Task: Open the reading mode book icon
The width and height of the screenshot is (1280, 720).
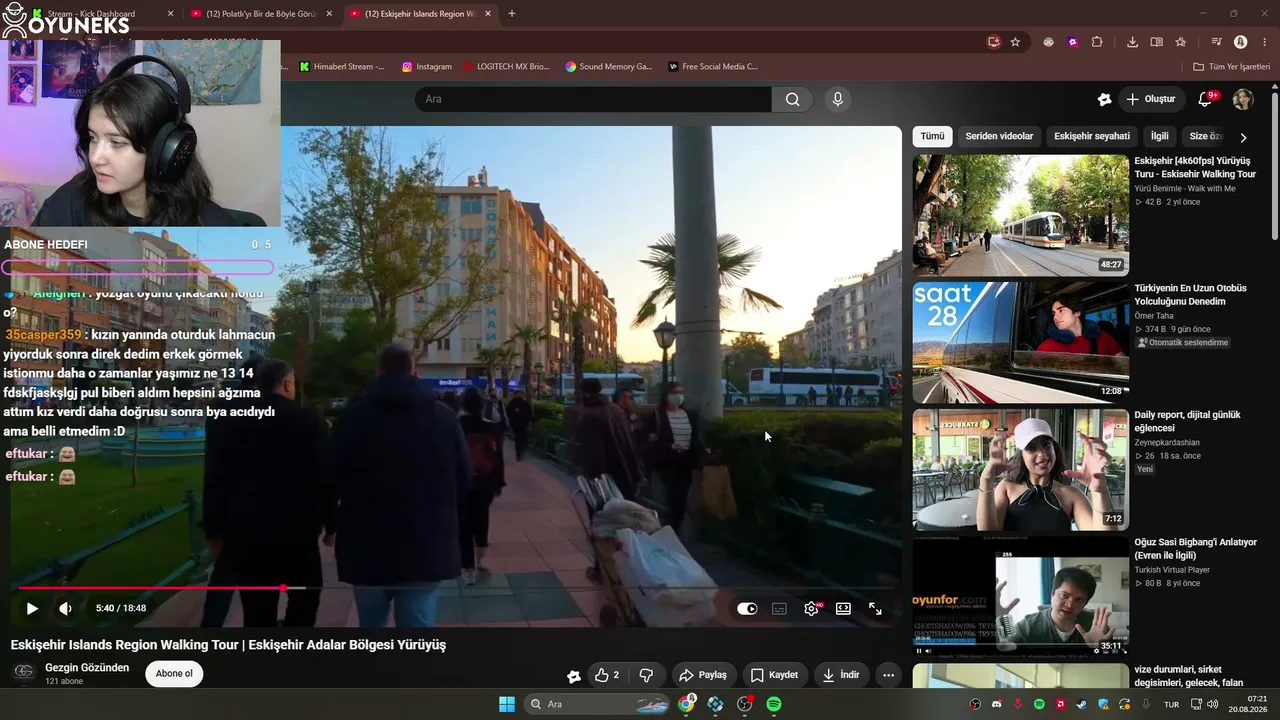Action: point(1156,42)
